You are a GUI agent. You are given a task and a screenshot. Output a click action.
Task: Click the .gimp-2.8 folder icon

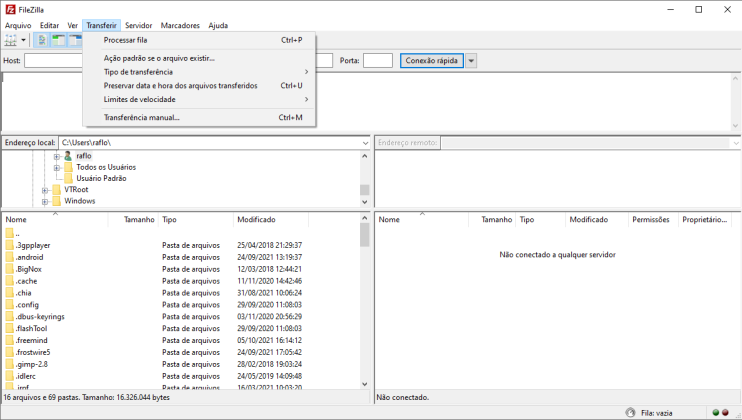[9, 364]
